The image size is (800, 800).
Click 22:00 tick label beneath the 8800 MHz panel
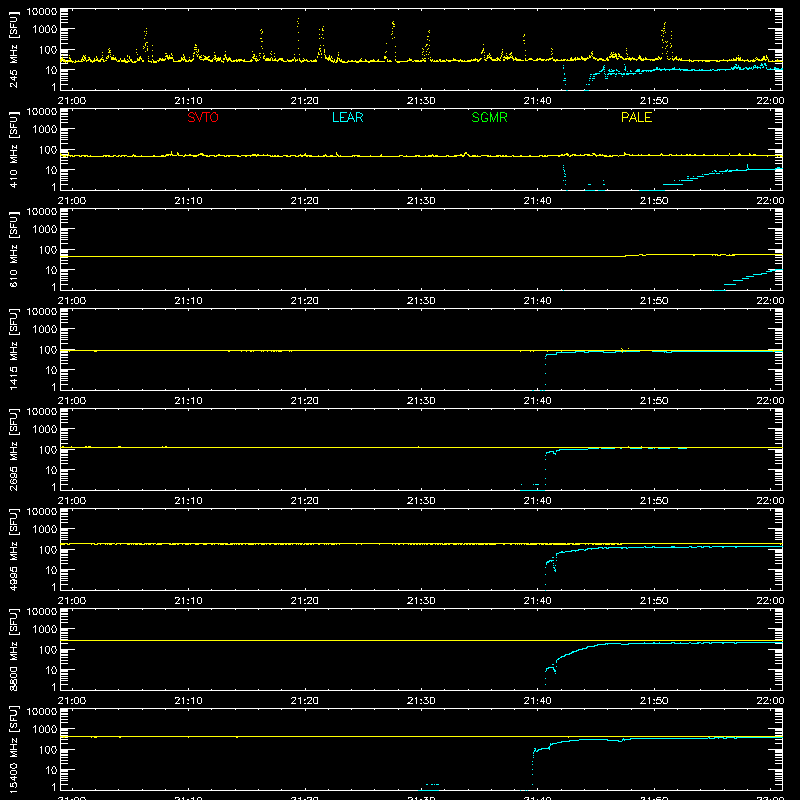pos(770,701)
